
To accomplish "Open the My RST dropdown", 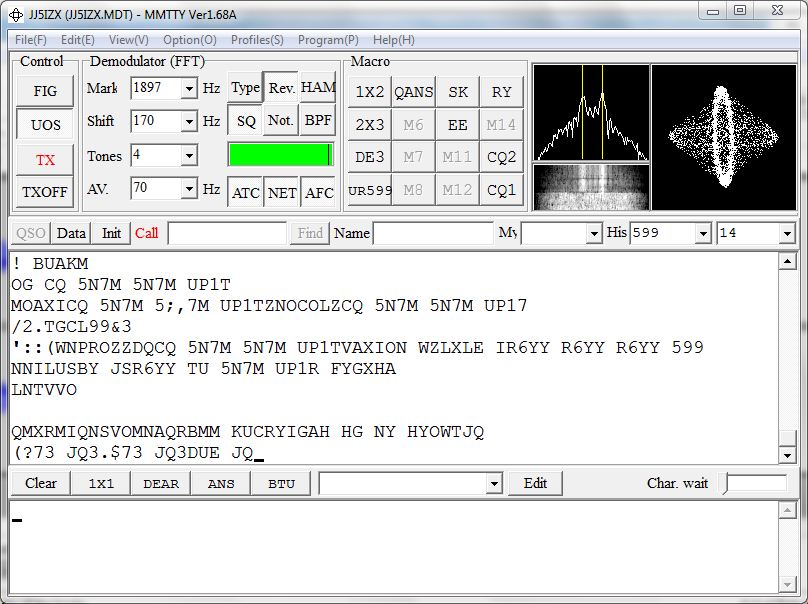I will coord(594,233).
